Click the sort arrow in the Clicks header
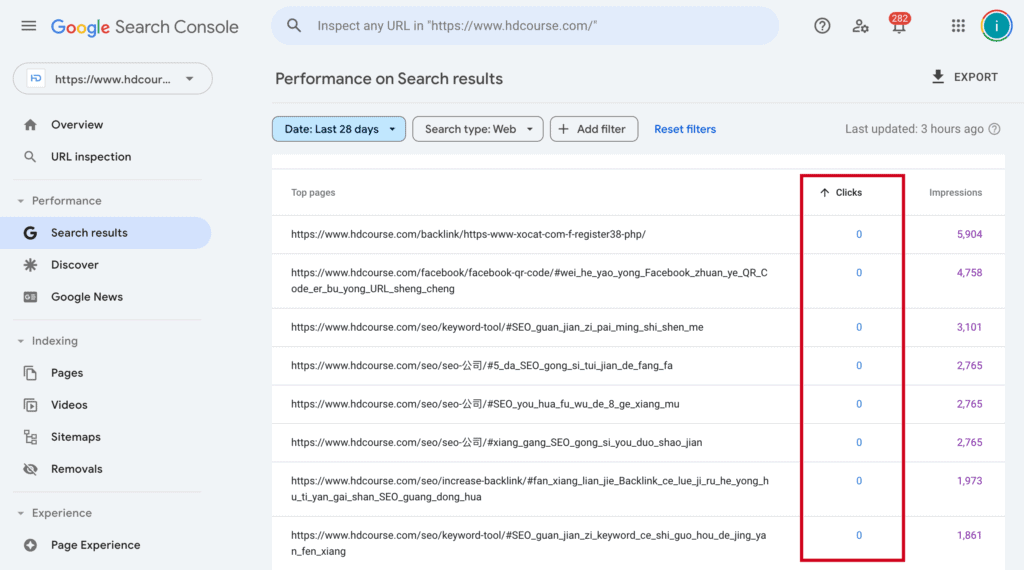This screenshot has height=570, width=1024. pos(825,193)
